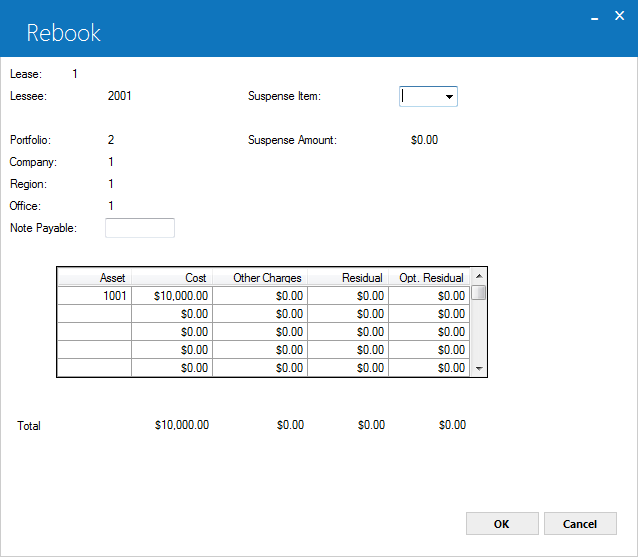The height and width of the screenshot is (557, 638).
Task: Click Opt. Residual cell in asset 1001 row
Action: click(x=429, y=296)
